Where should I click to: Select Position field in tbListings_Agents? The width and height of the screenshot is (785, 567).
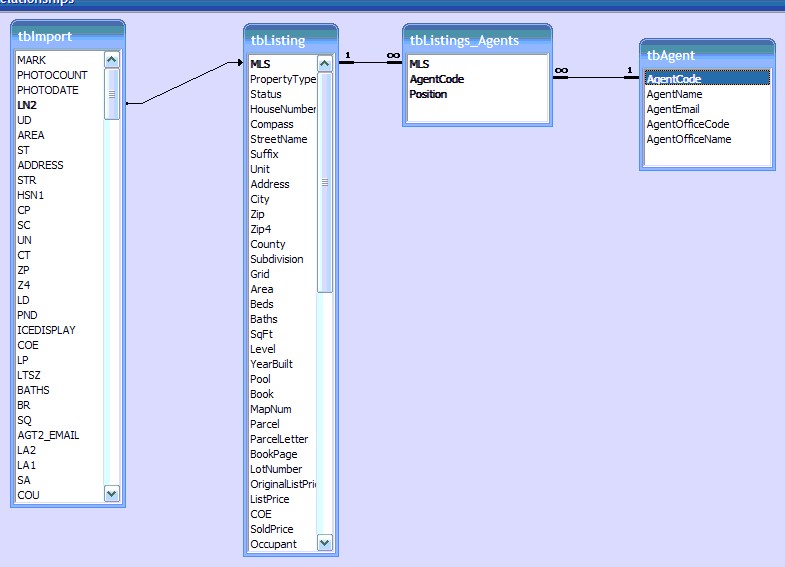(428, 94)
